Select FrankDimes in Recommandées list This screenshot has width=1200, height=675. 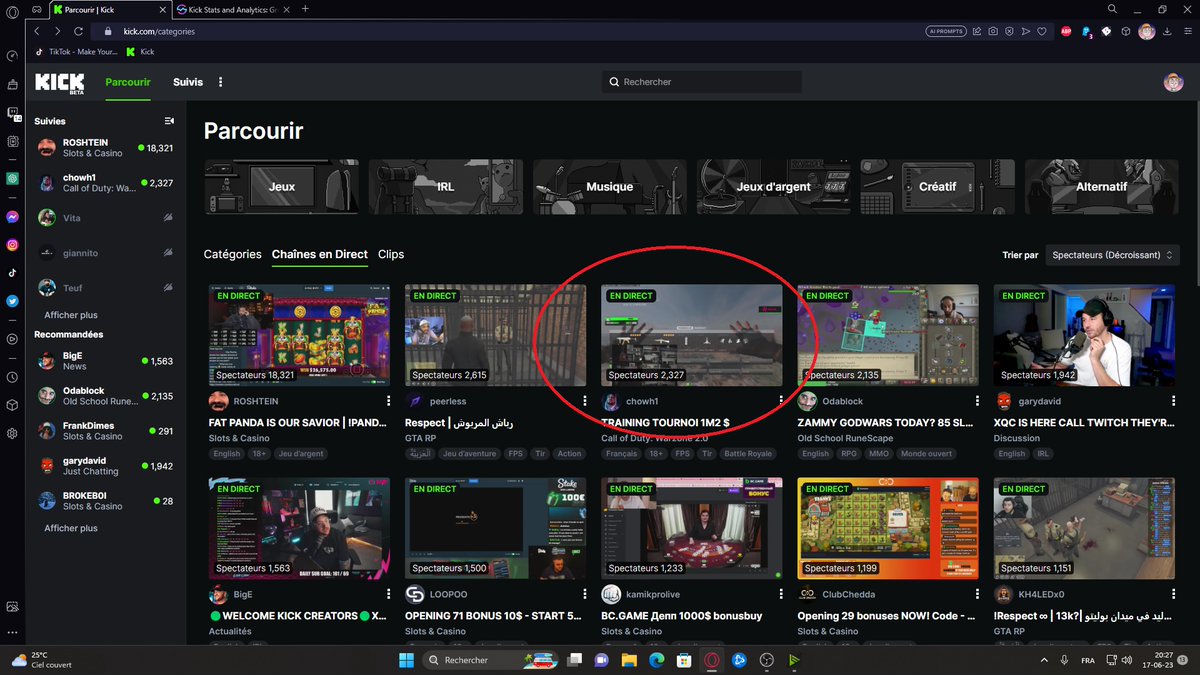pyautogui.click(x=104, y=431)
